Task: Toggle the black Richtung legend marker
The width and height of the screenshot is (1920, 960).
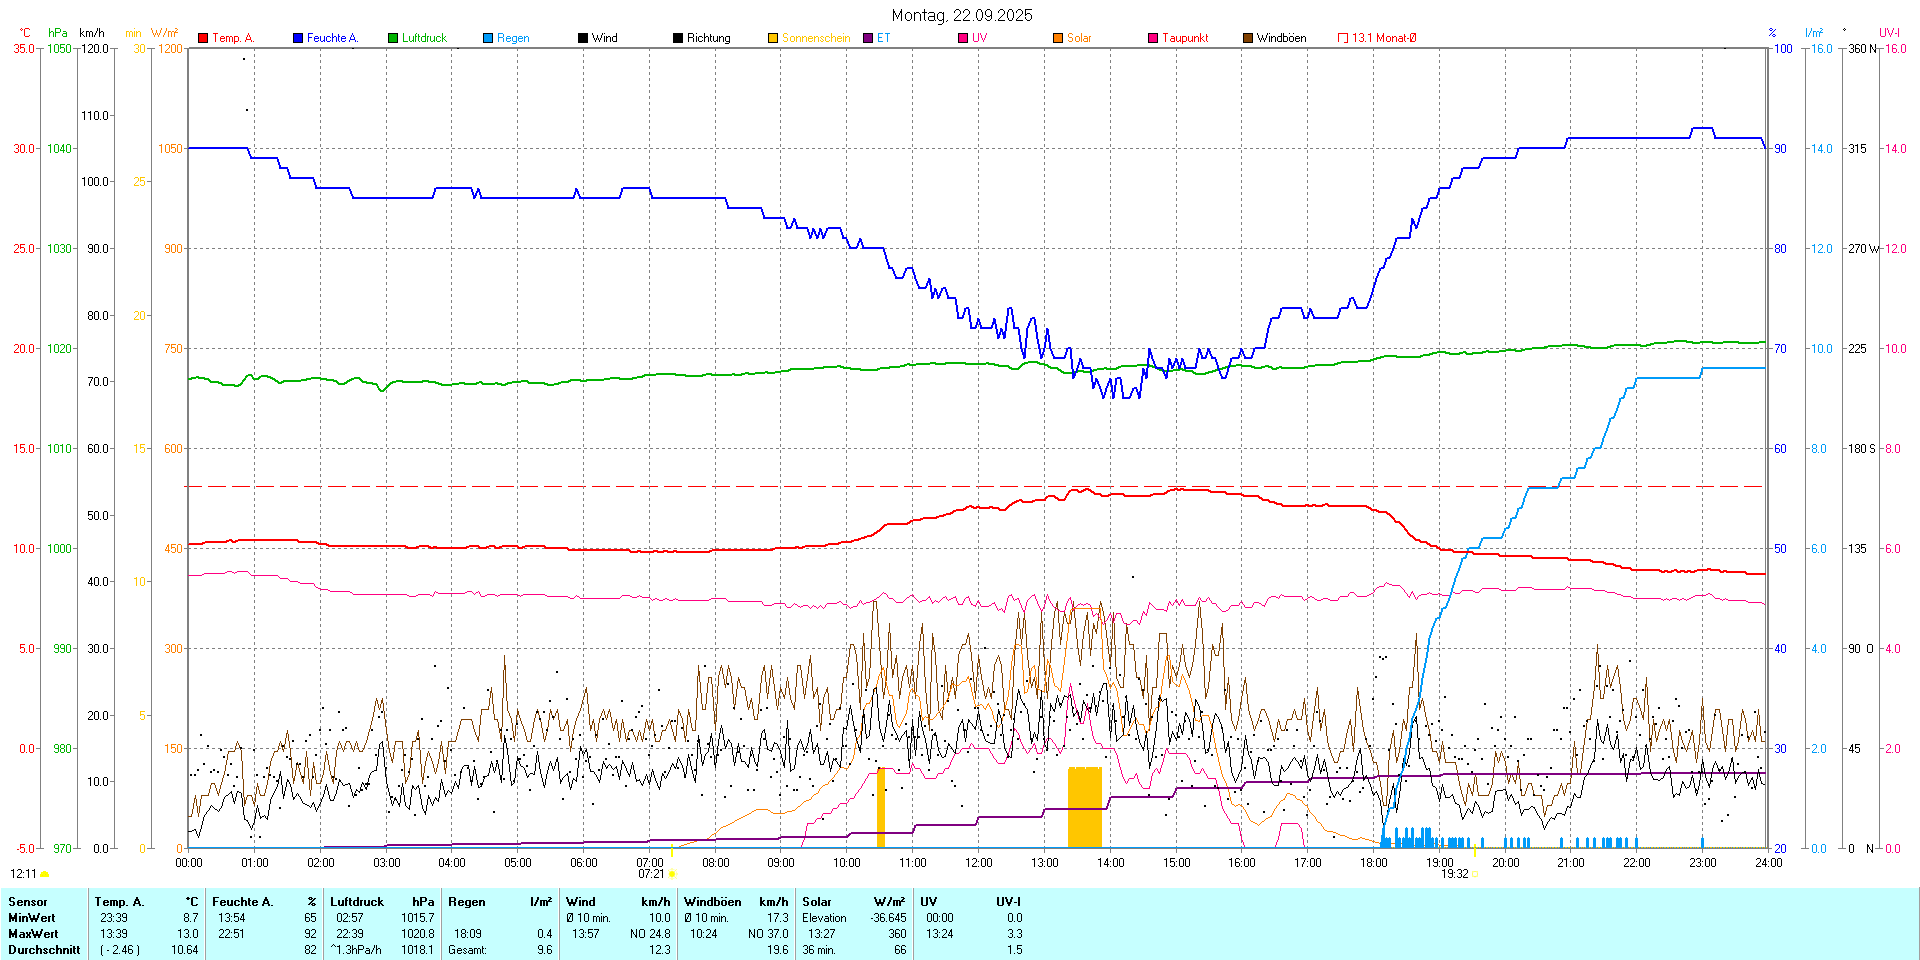Action: coord(678,38)
